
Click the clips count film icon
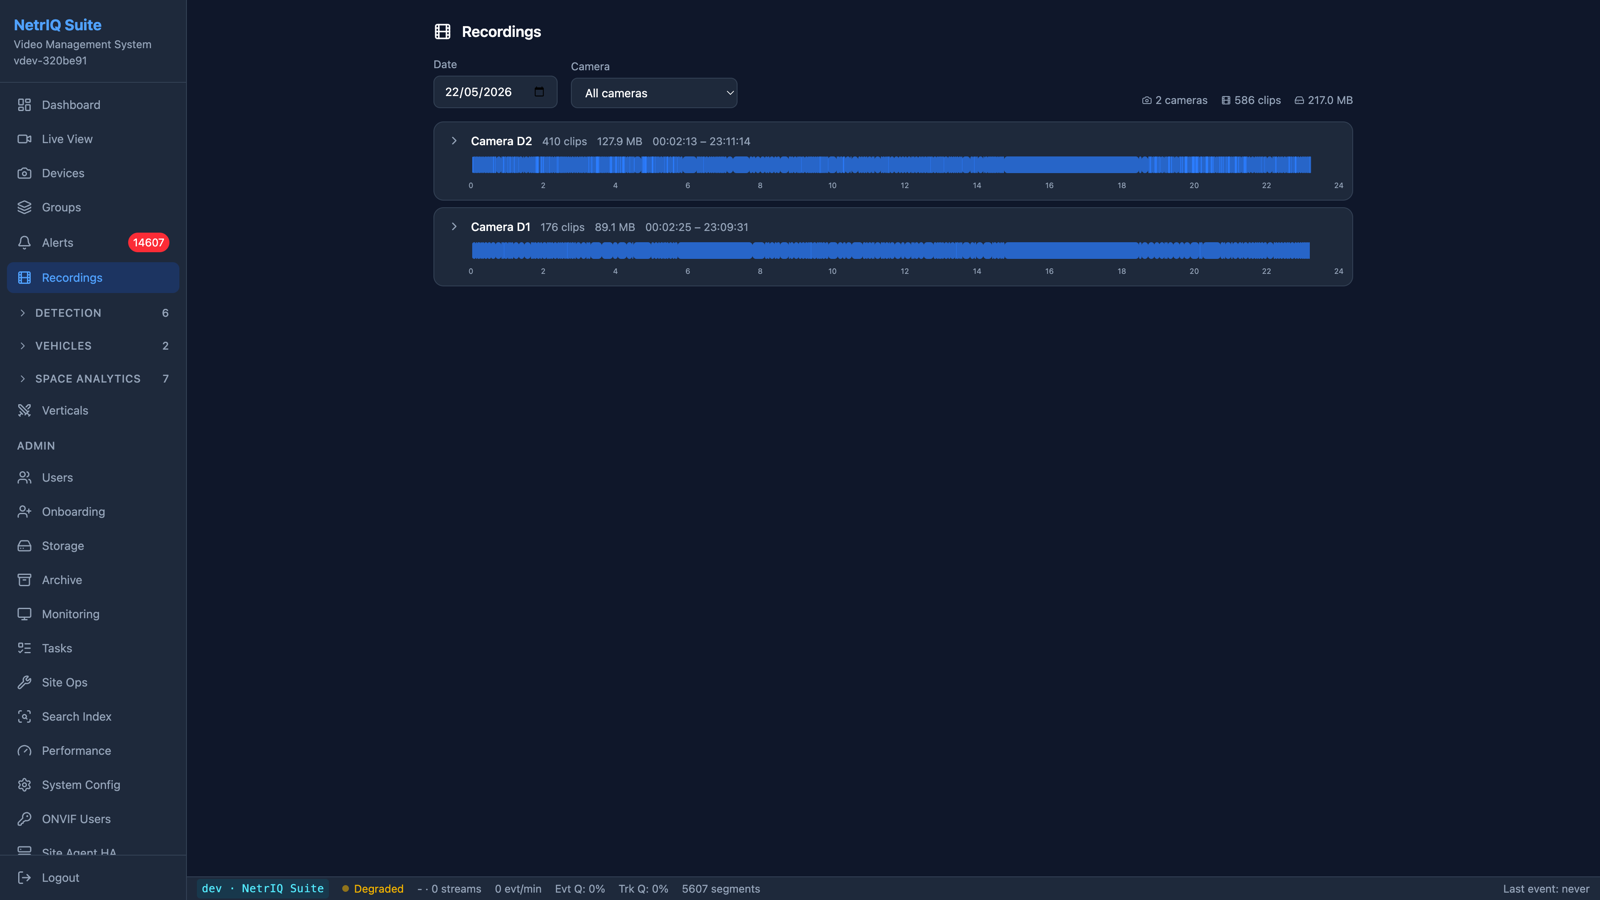[1226, 100]
